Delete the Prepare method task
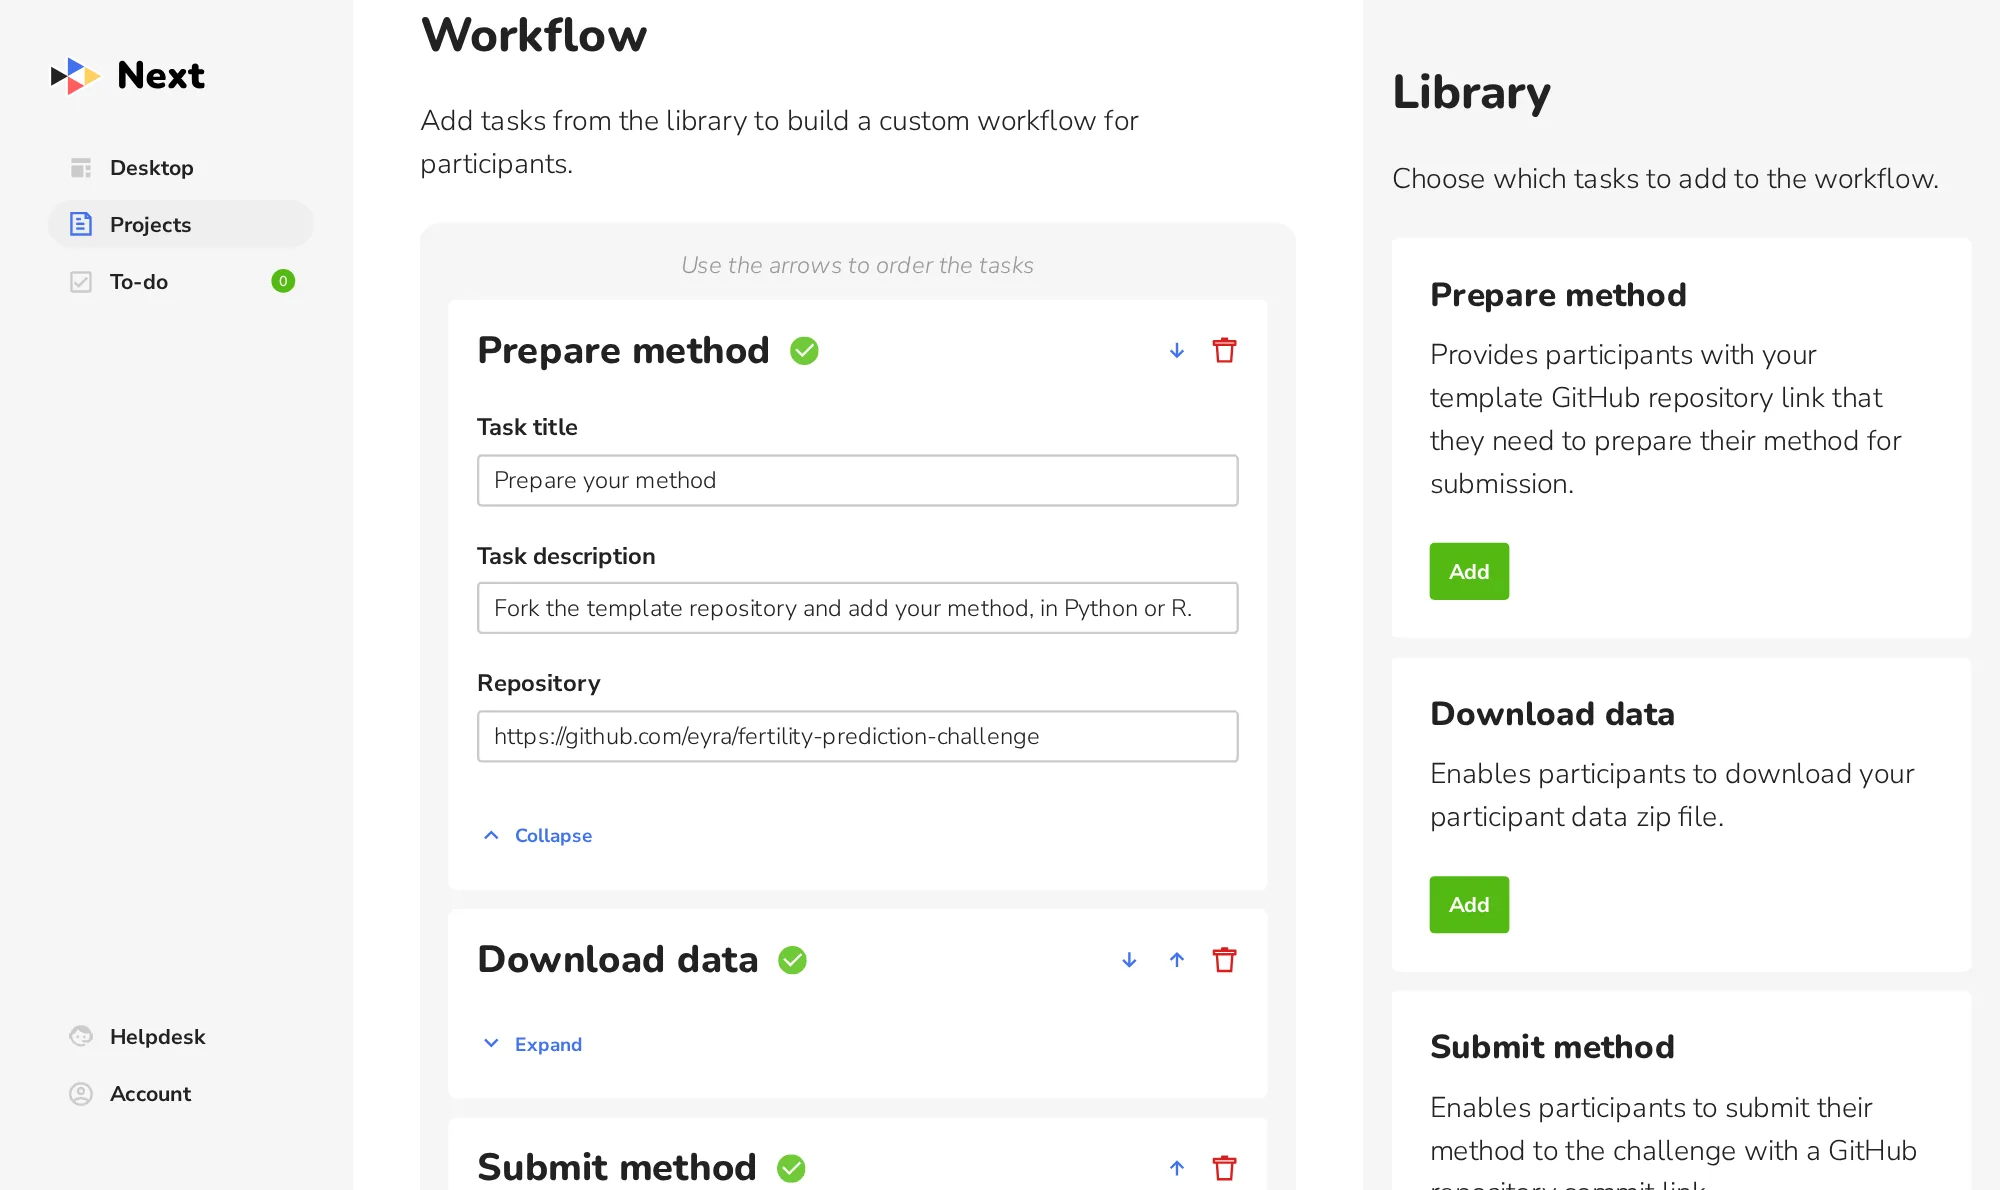2000x1190 pixels. point(1224,351)
